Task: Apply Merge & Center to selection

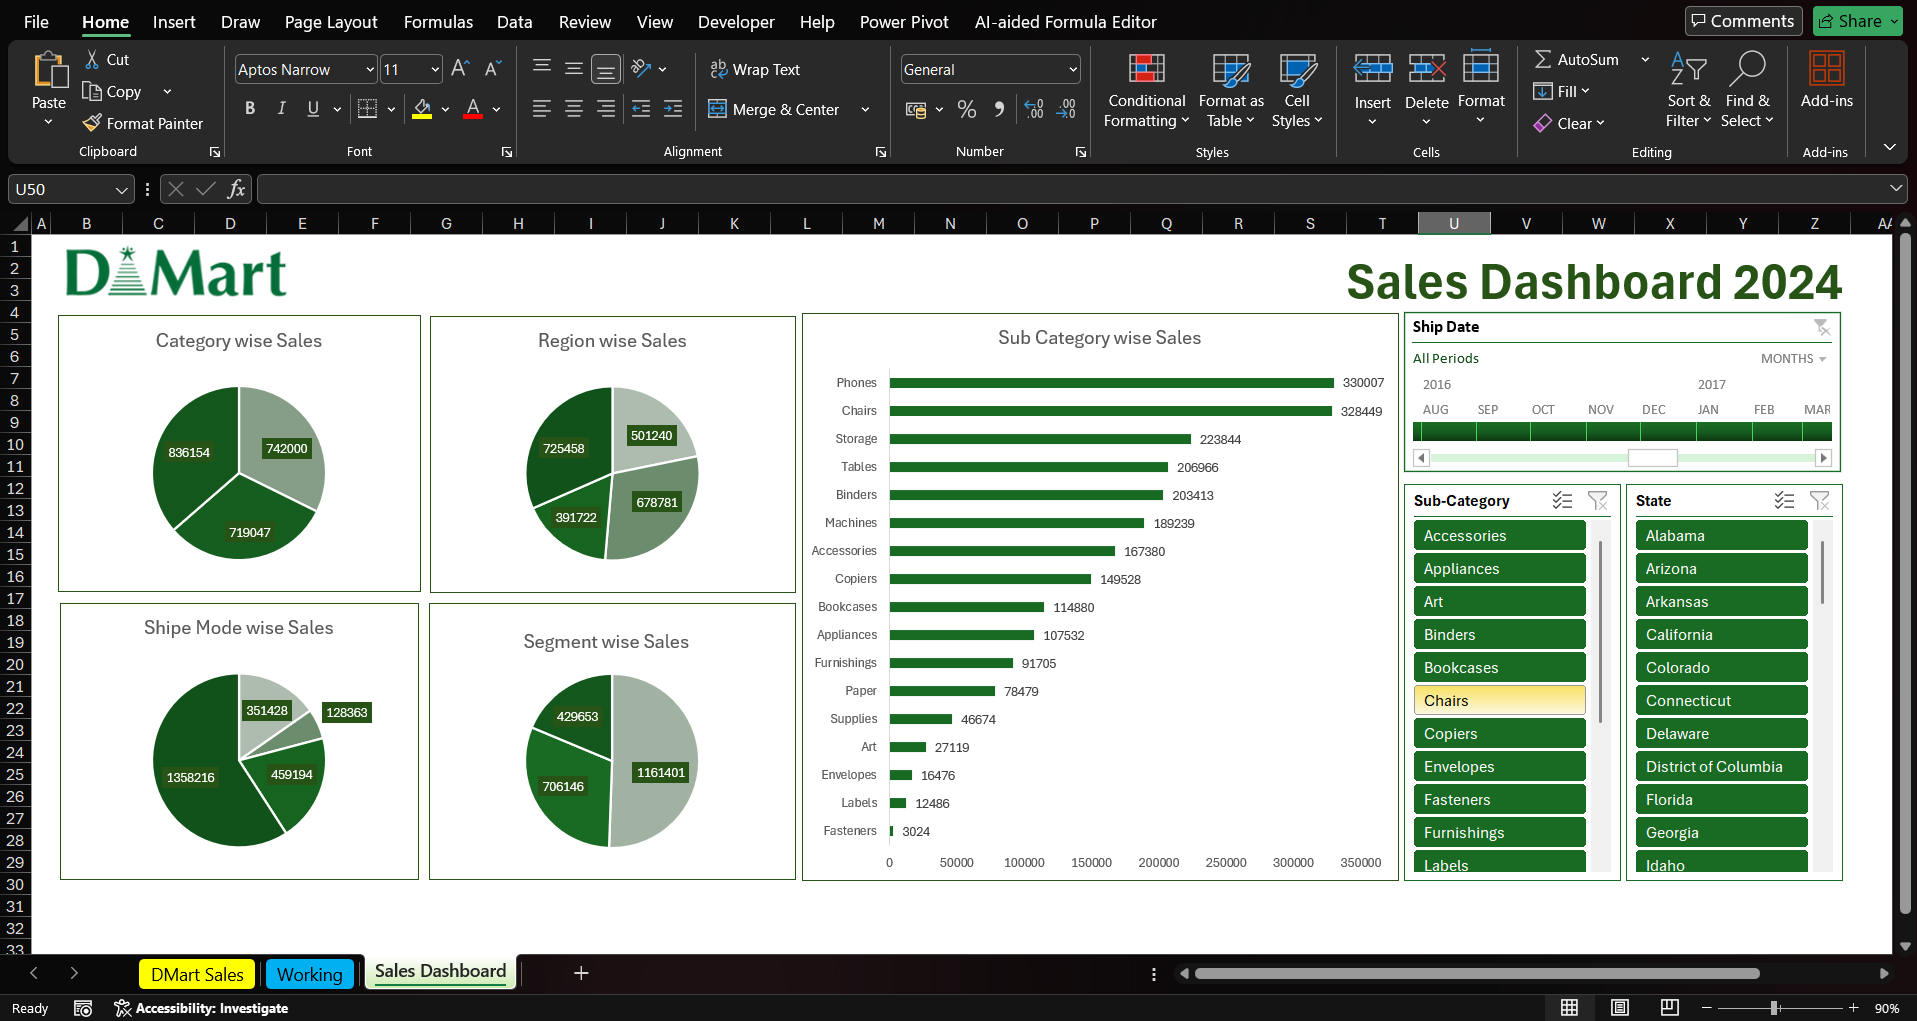Action: [x=773, y=110]
